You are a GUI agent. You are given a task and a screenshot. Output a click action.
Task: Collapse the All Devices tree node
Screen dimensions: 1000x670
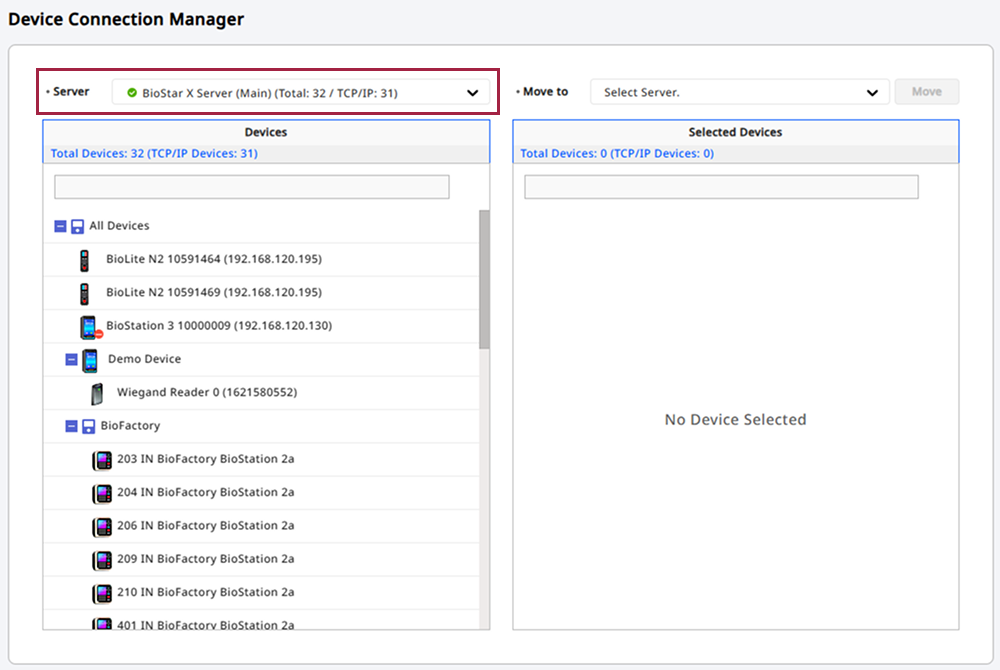tap(60, 227)
